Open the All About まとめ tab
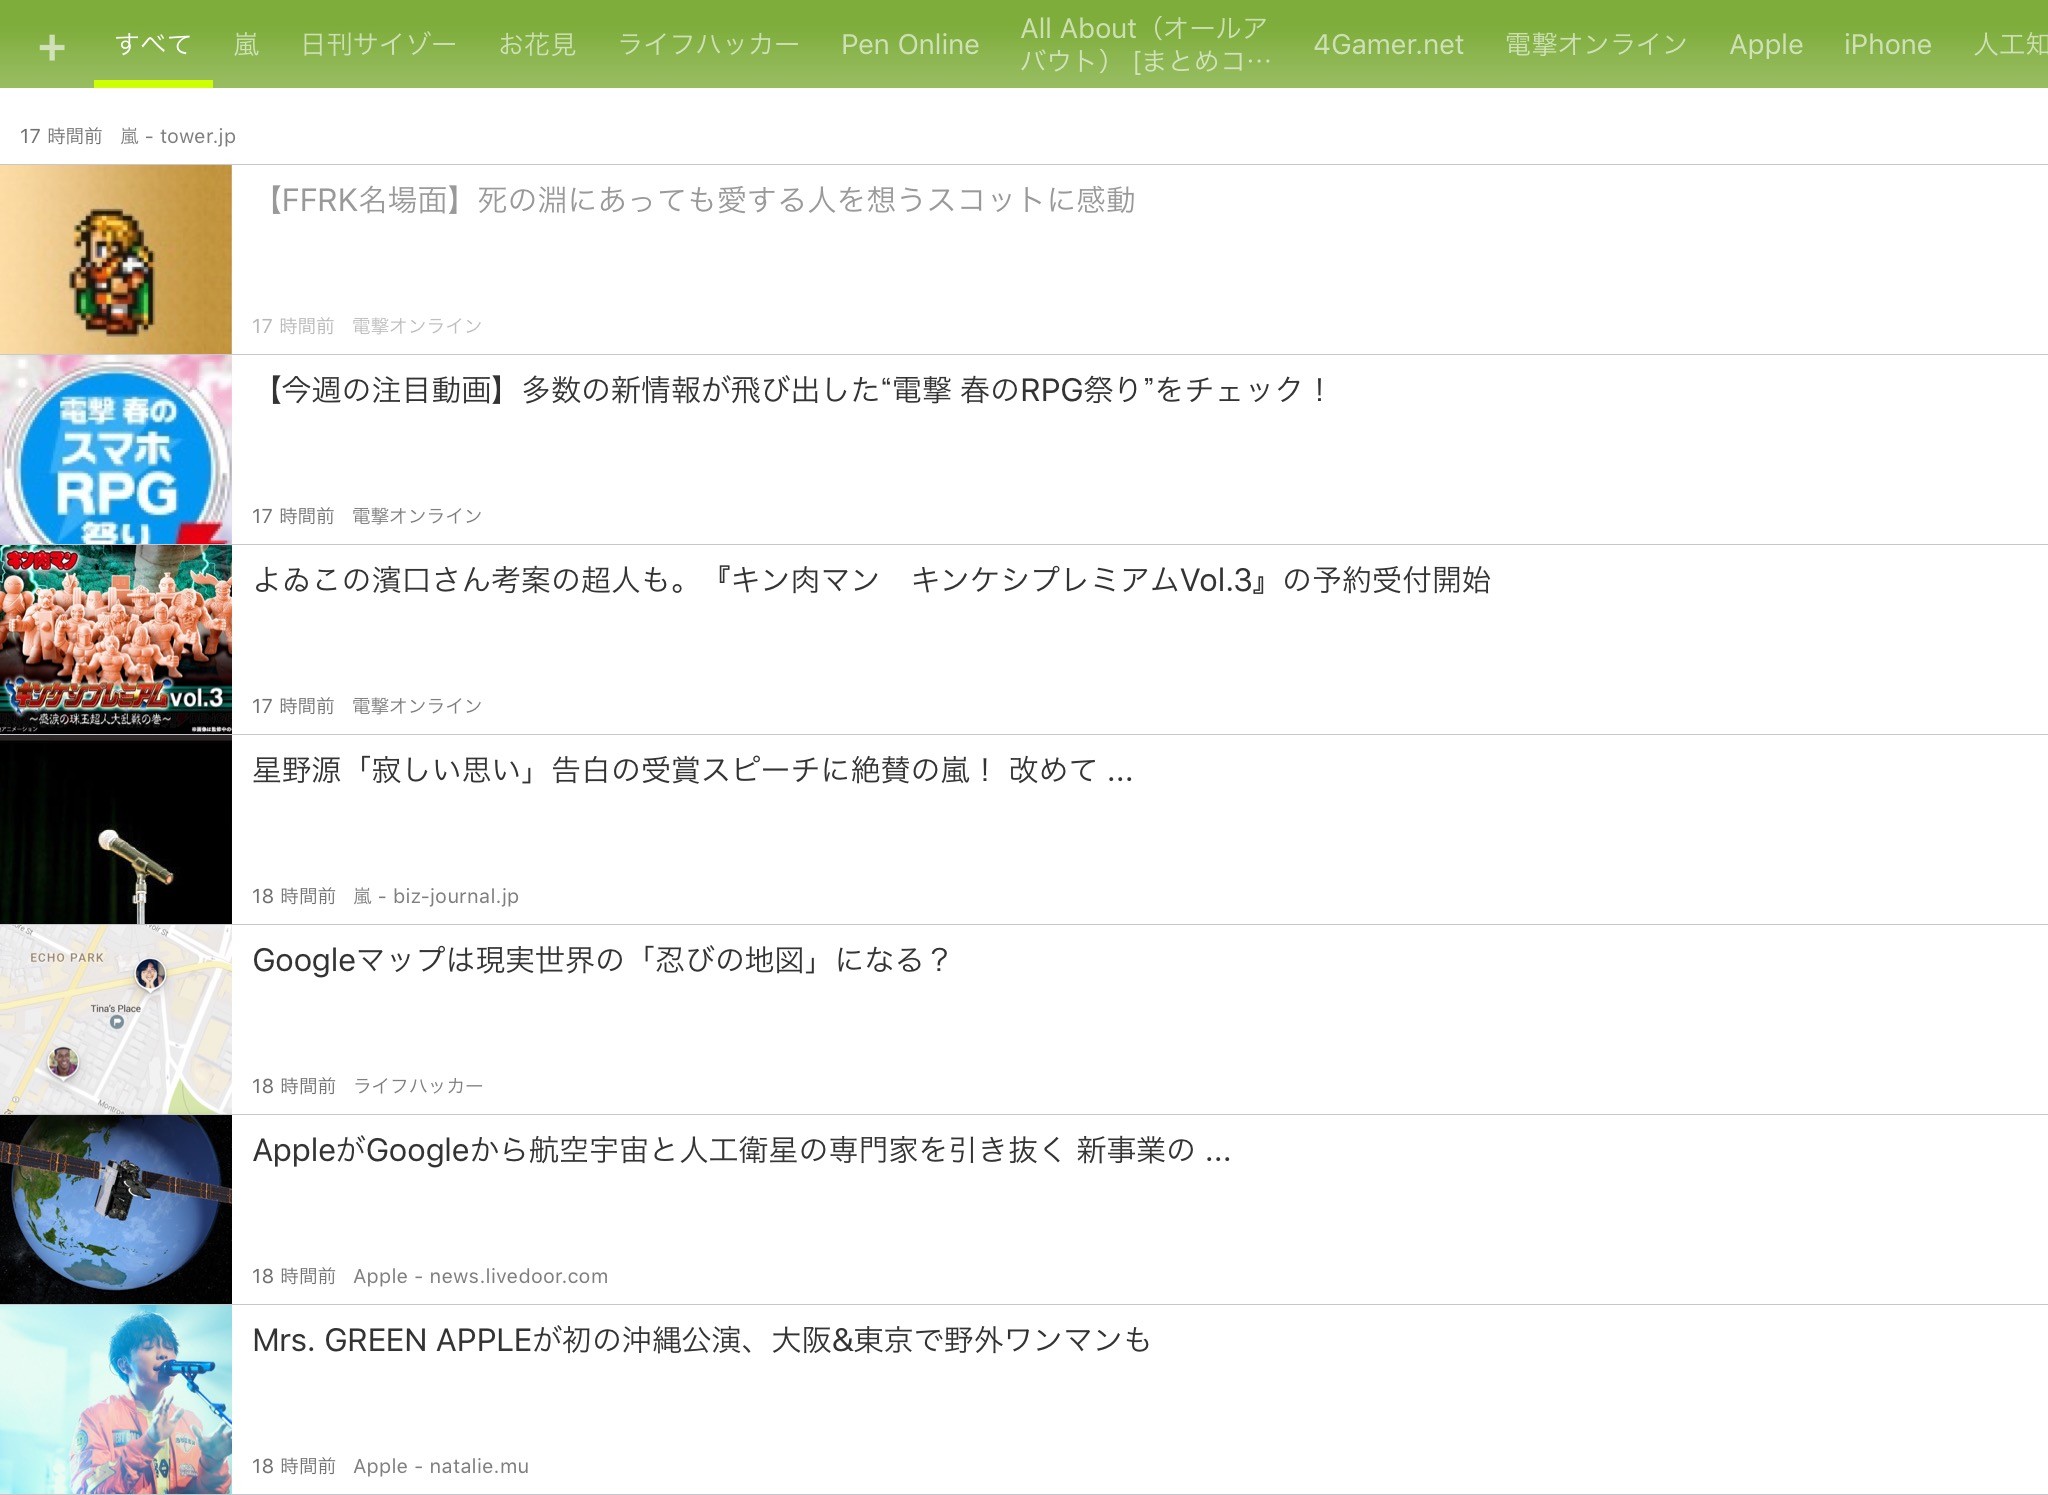Screen dimensions: 2048x1495 coord(1145,44)
